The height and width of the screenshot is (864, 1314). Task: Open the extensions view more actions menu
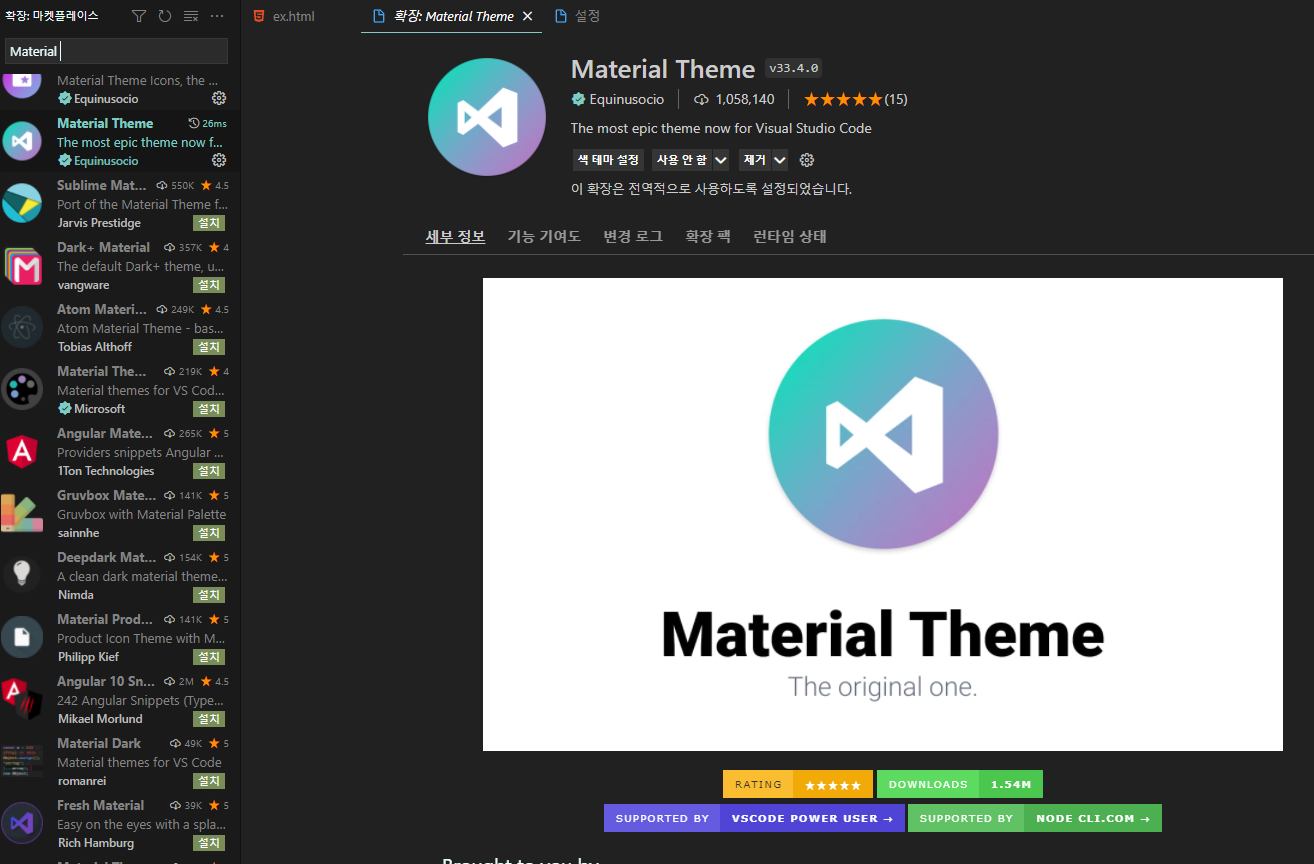pos(217,16)
